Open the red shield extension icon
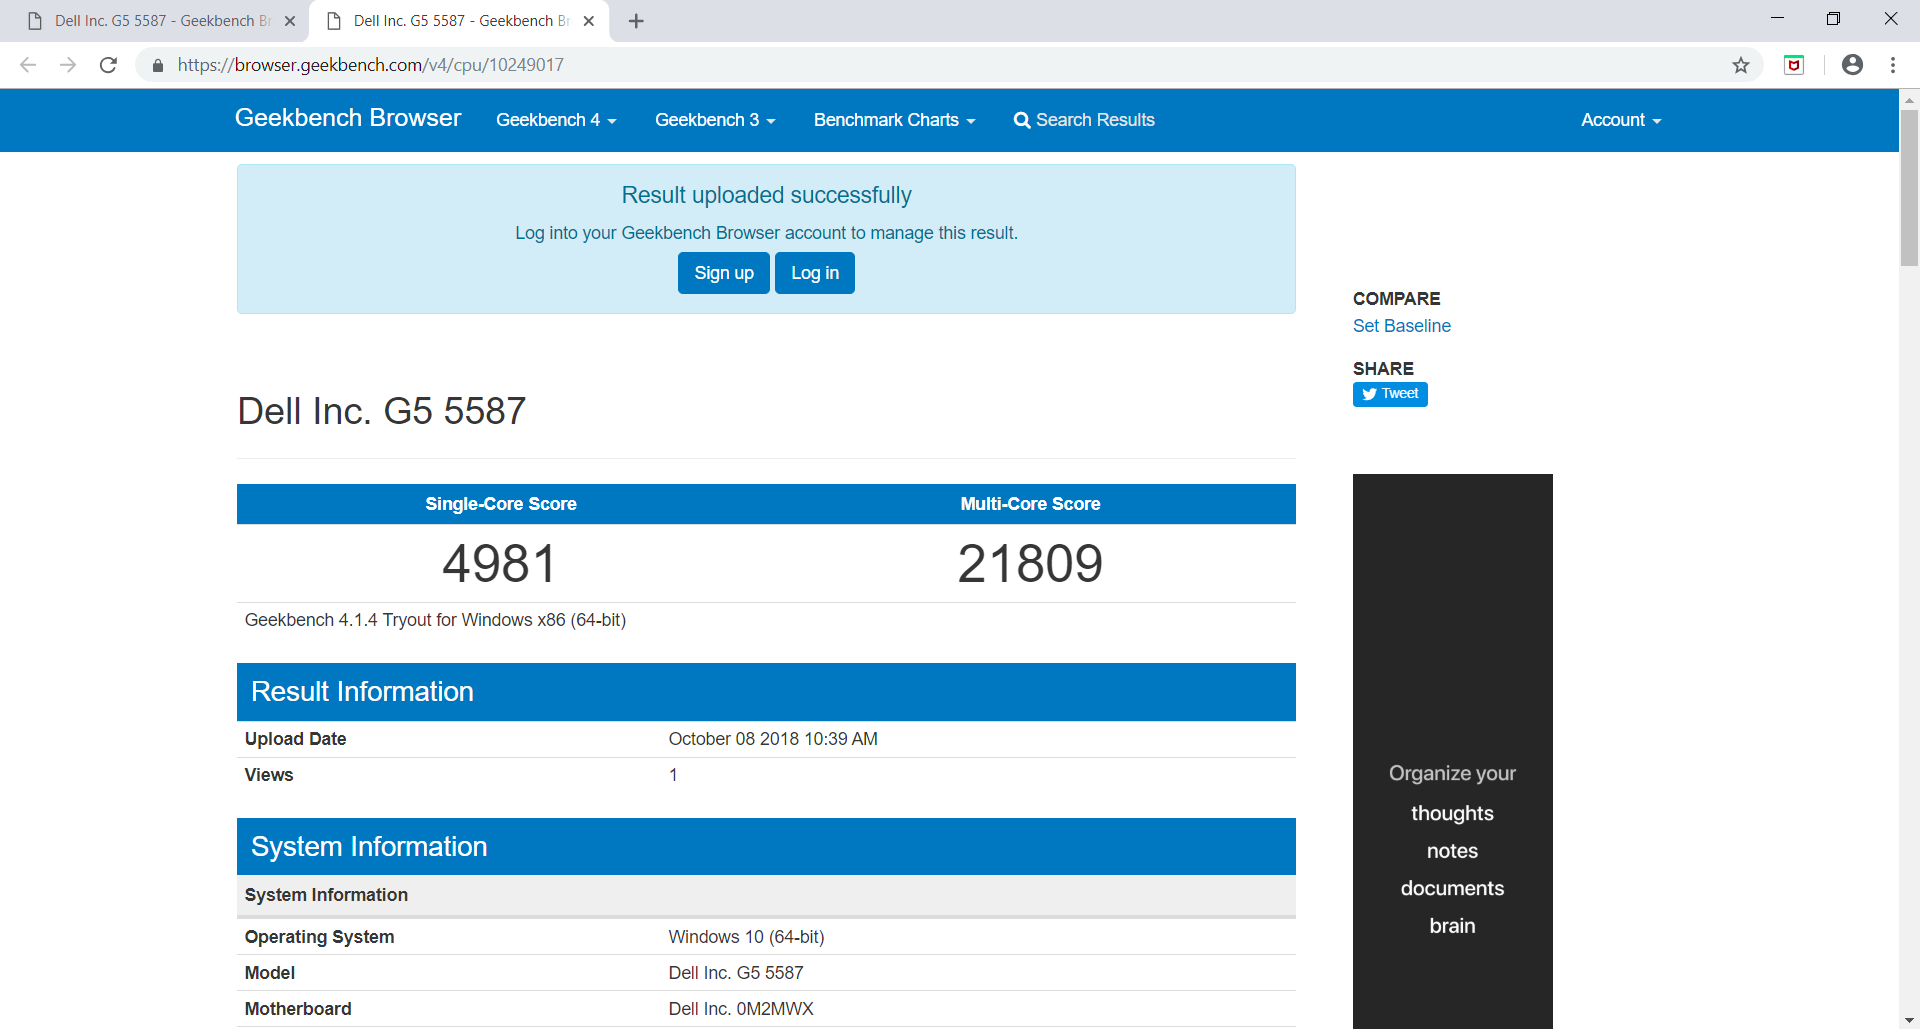This screenshot has width=1920, height=1029. [1794, 65]
